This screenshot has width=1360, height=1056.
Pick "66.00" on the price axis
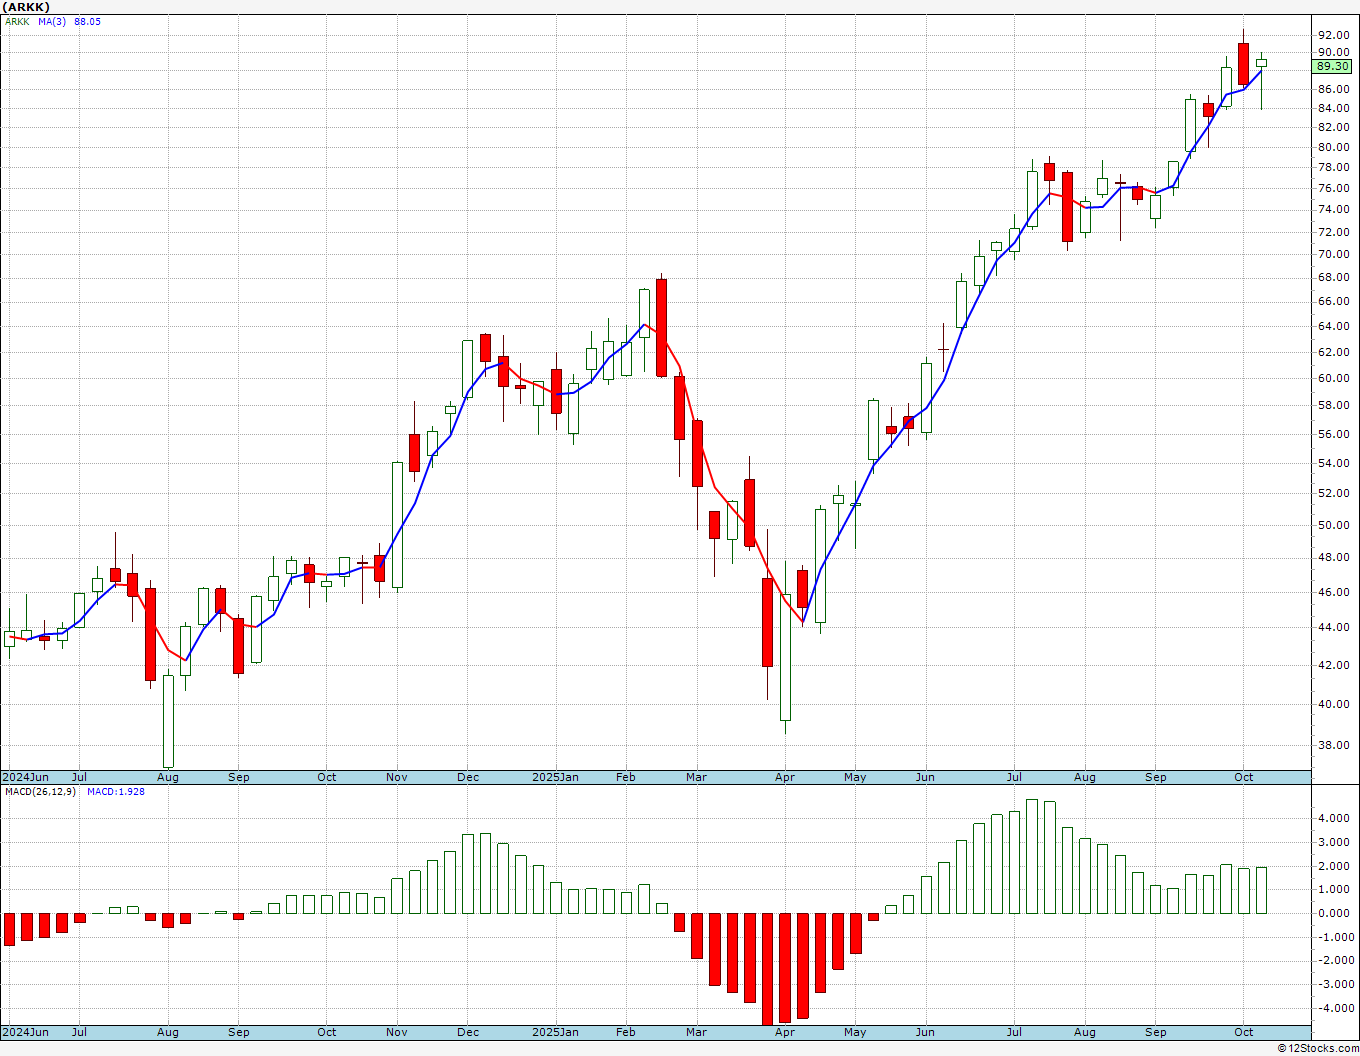(x=1333, y=301)
